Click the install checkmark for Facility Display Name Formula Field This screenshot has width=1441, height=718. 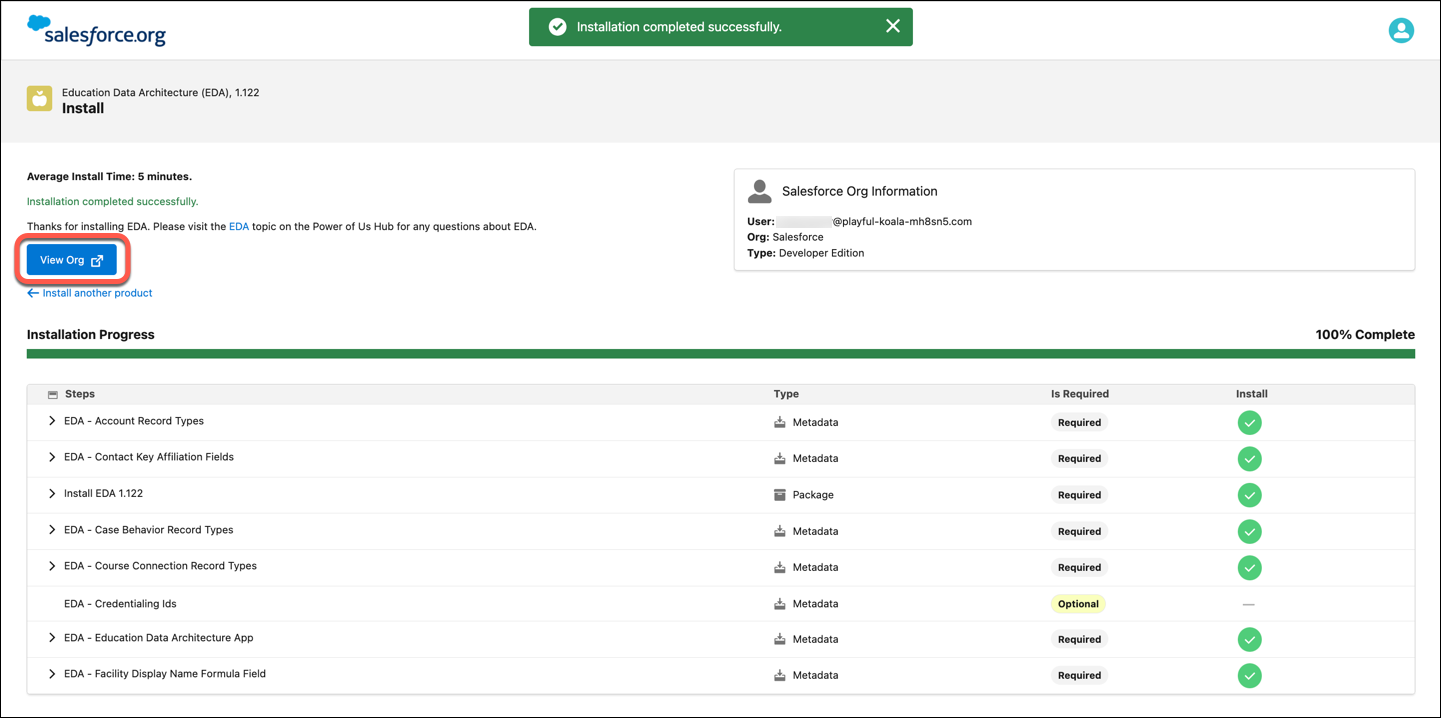[1250, 675]
